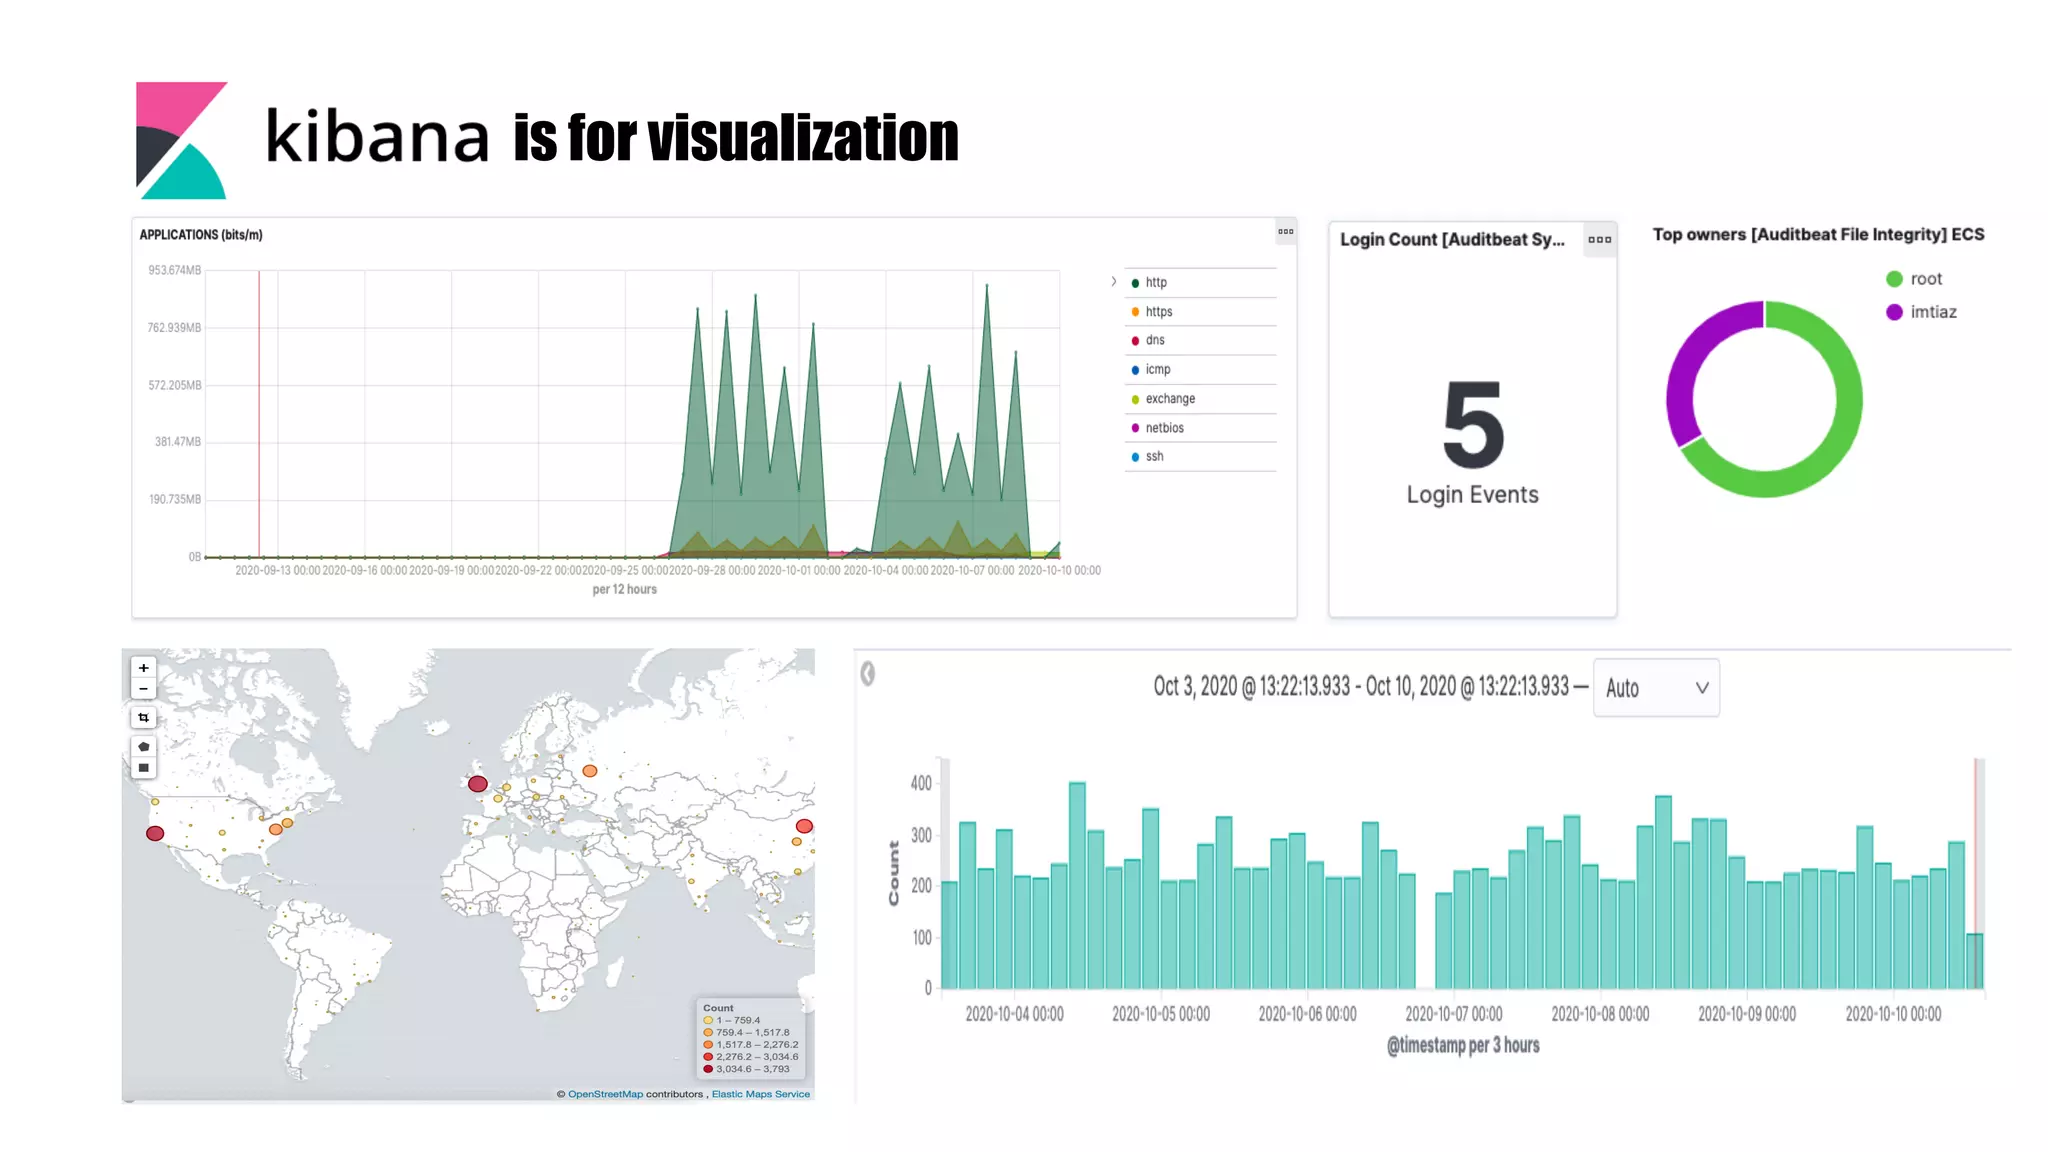The image size is (2048, 1152).
Task: Click the 'per 12 hours' axis label
Action: pyautogui.click(x=625, y=589)
